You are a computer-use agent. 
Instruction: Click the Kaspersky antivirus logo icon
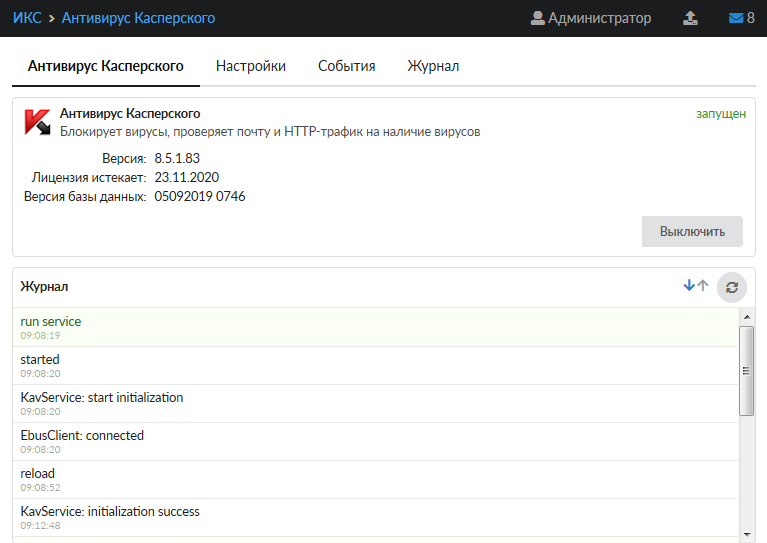38,122
